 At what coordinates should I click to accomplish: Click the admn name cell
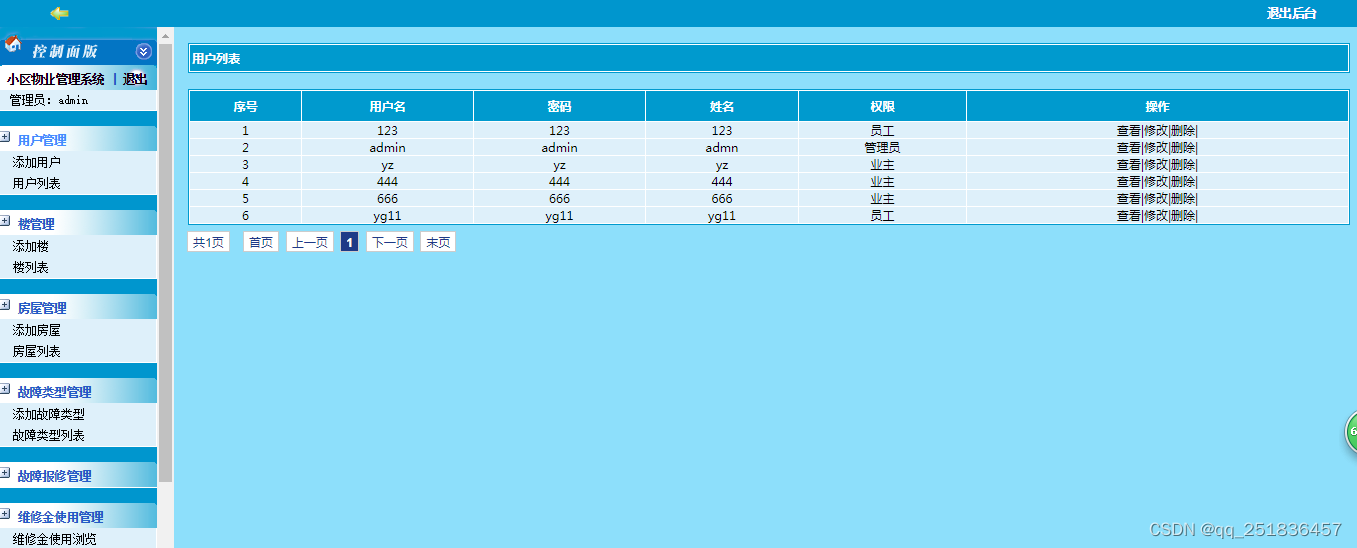tap(722, 147)
